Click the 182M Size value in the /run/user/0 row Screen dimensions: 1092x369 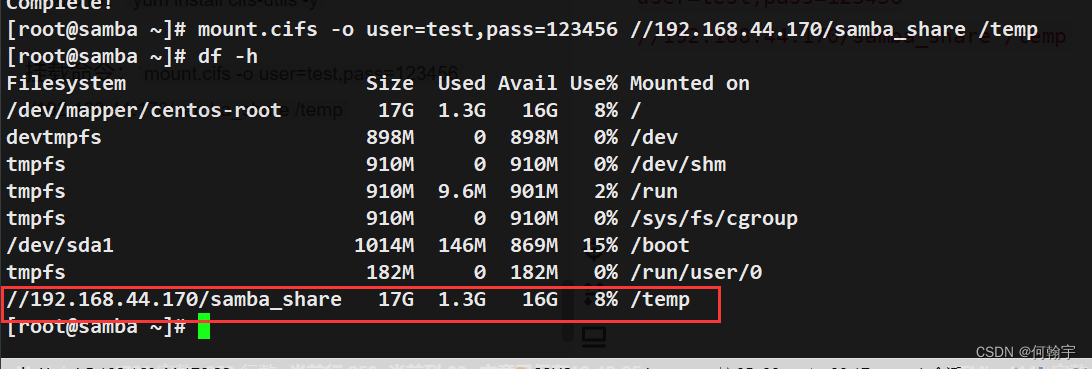click(x=390, y=272)
